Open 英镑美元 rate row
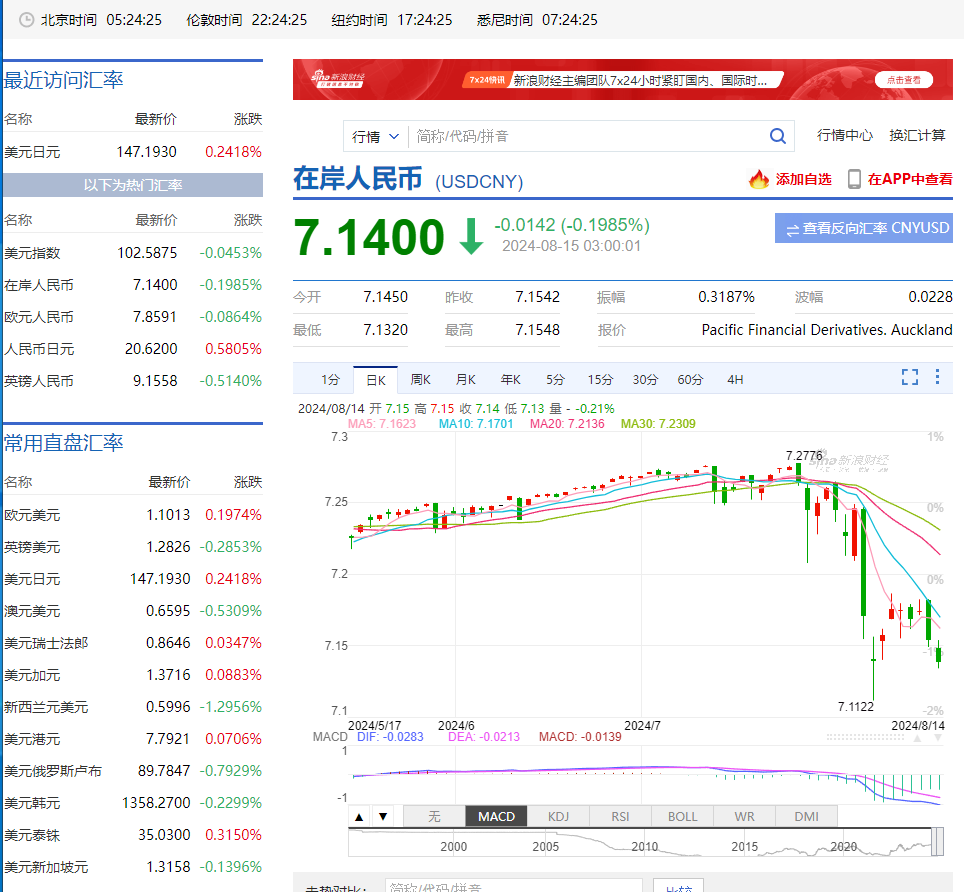 [x=133, y=547]
